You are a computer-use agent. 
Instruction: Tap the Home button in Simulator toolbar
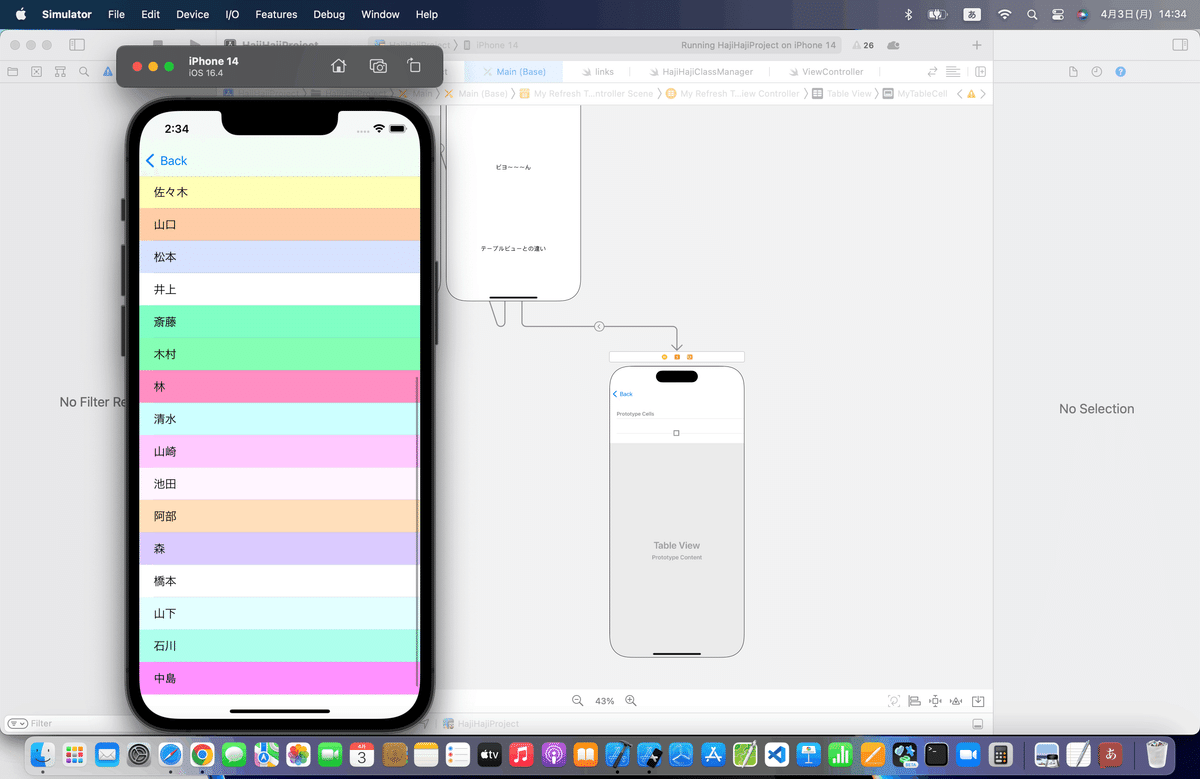[338, 66]
